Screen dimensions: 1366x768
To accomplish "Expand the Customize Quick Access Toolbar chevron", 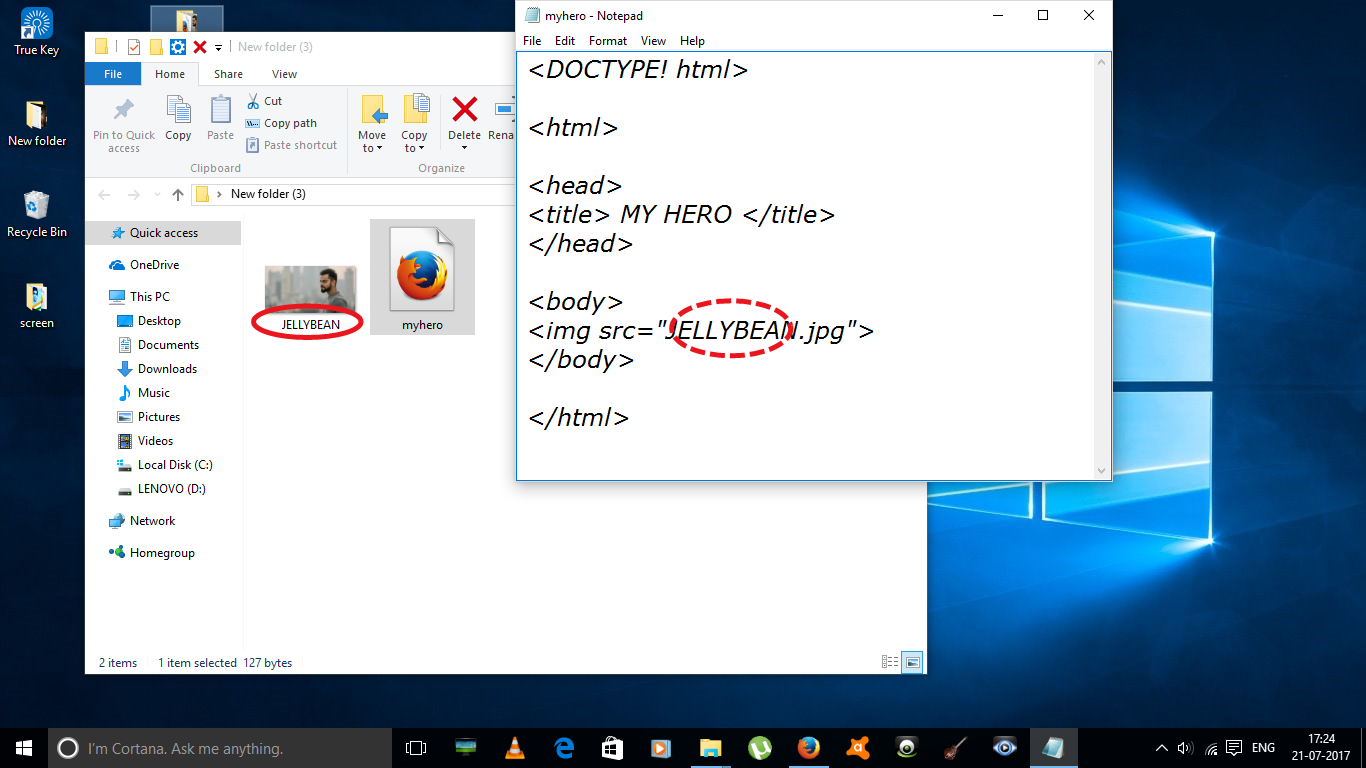I will (218, 47).
